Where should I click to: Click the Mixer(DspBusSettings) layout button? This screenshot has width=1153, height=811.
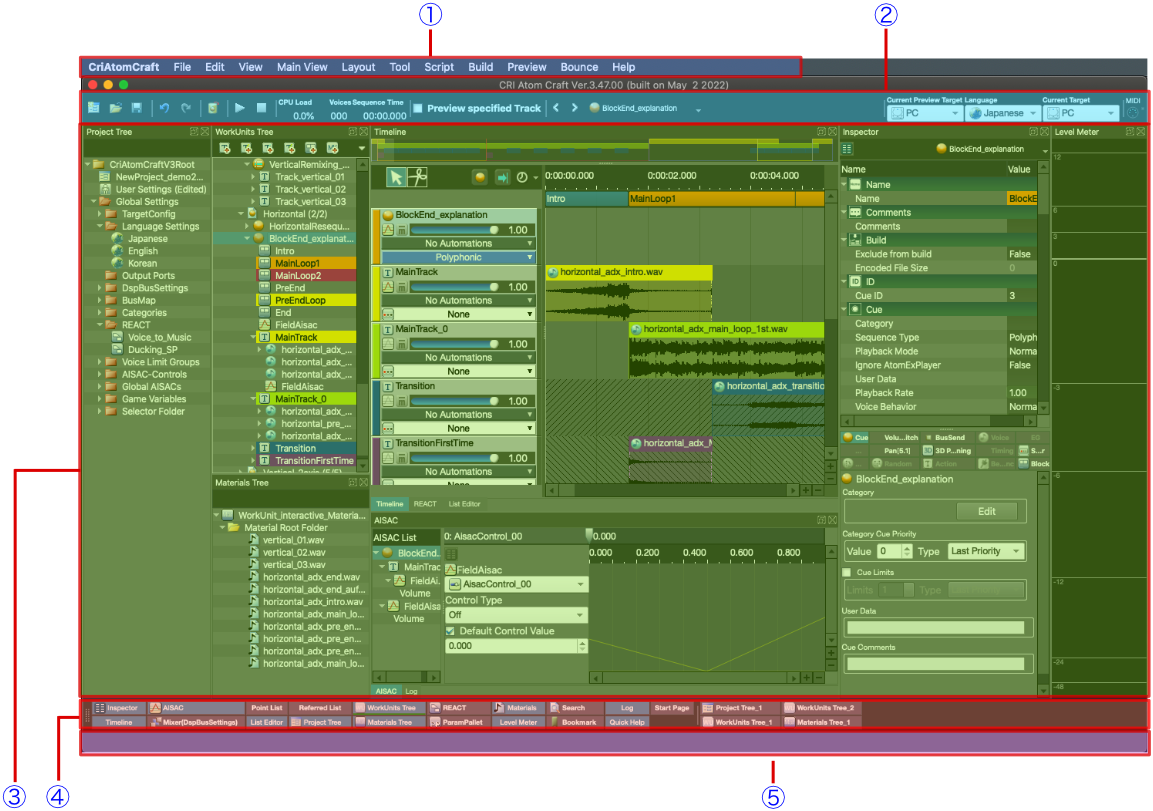click(195, 722)
